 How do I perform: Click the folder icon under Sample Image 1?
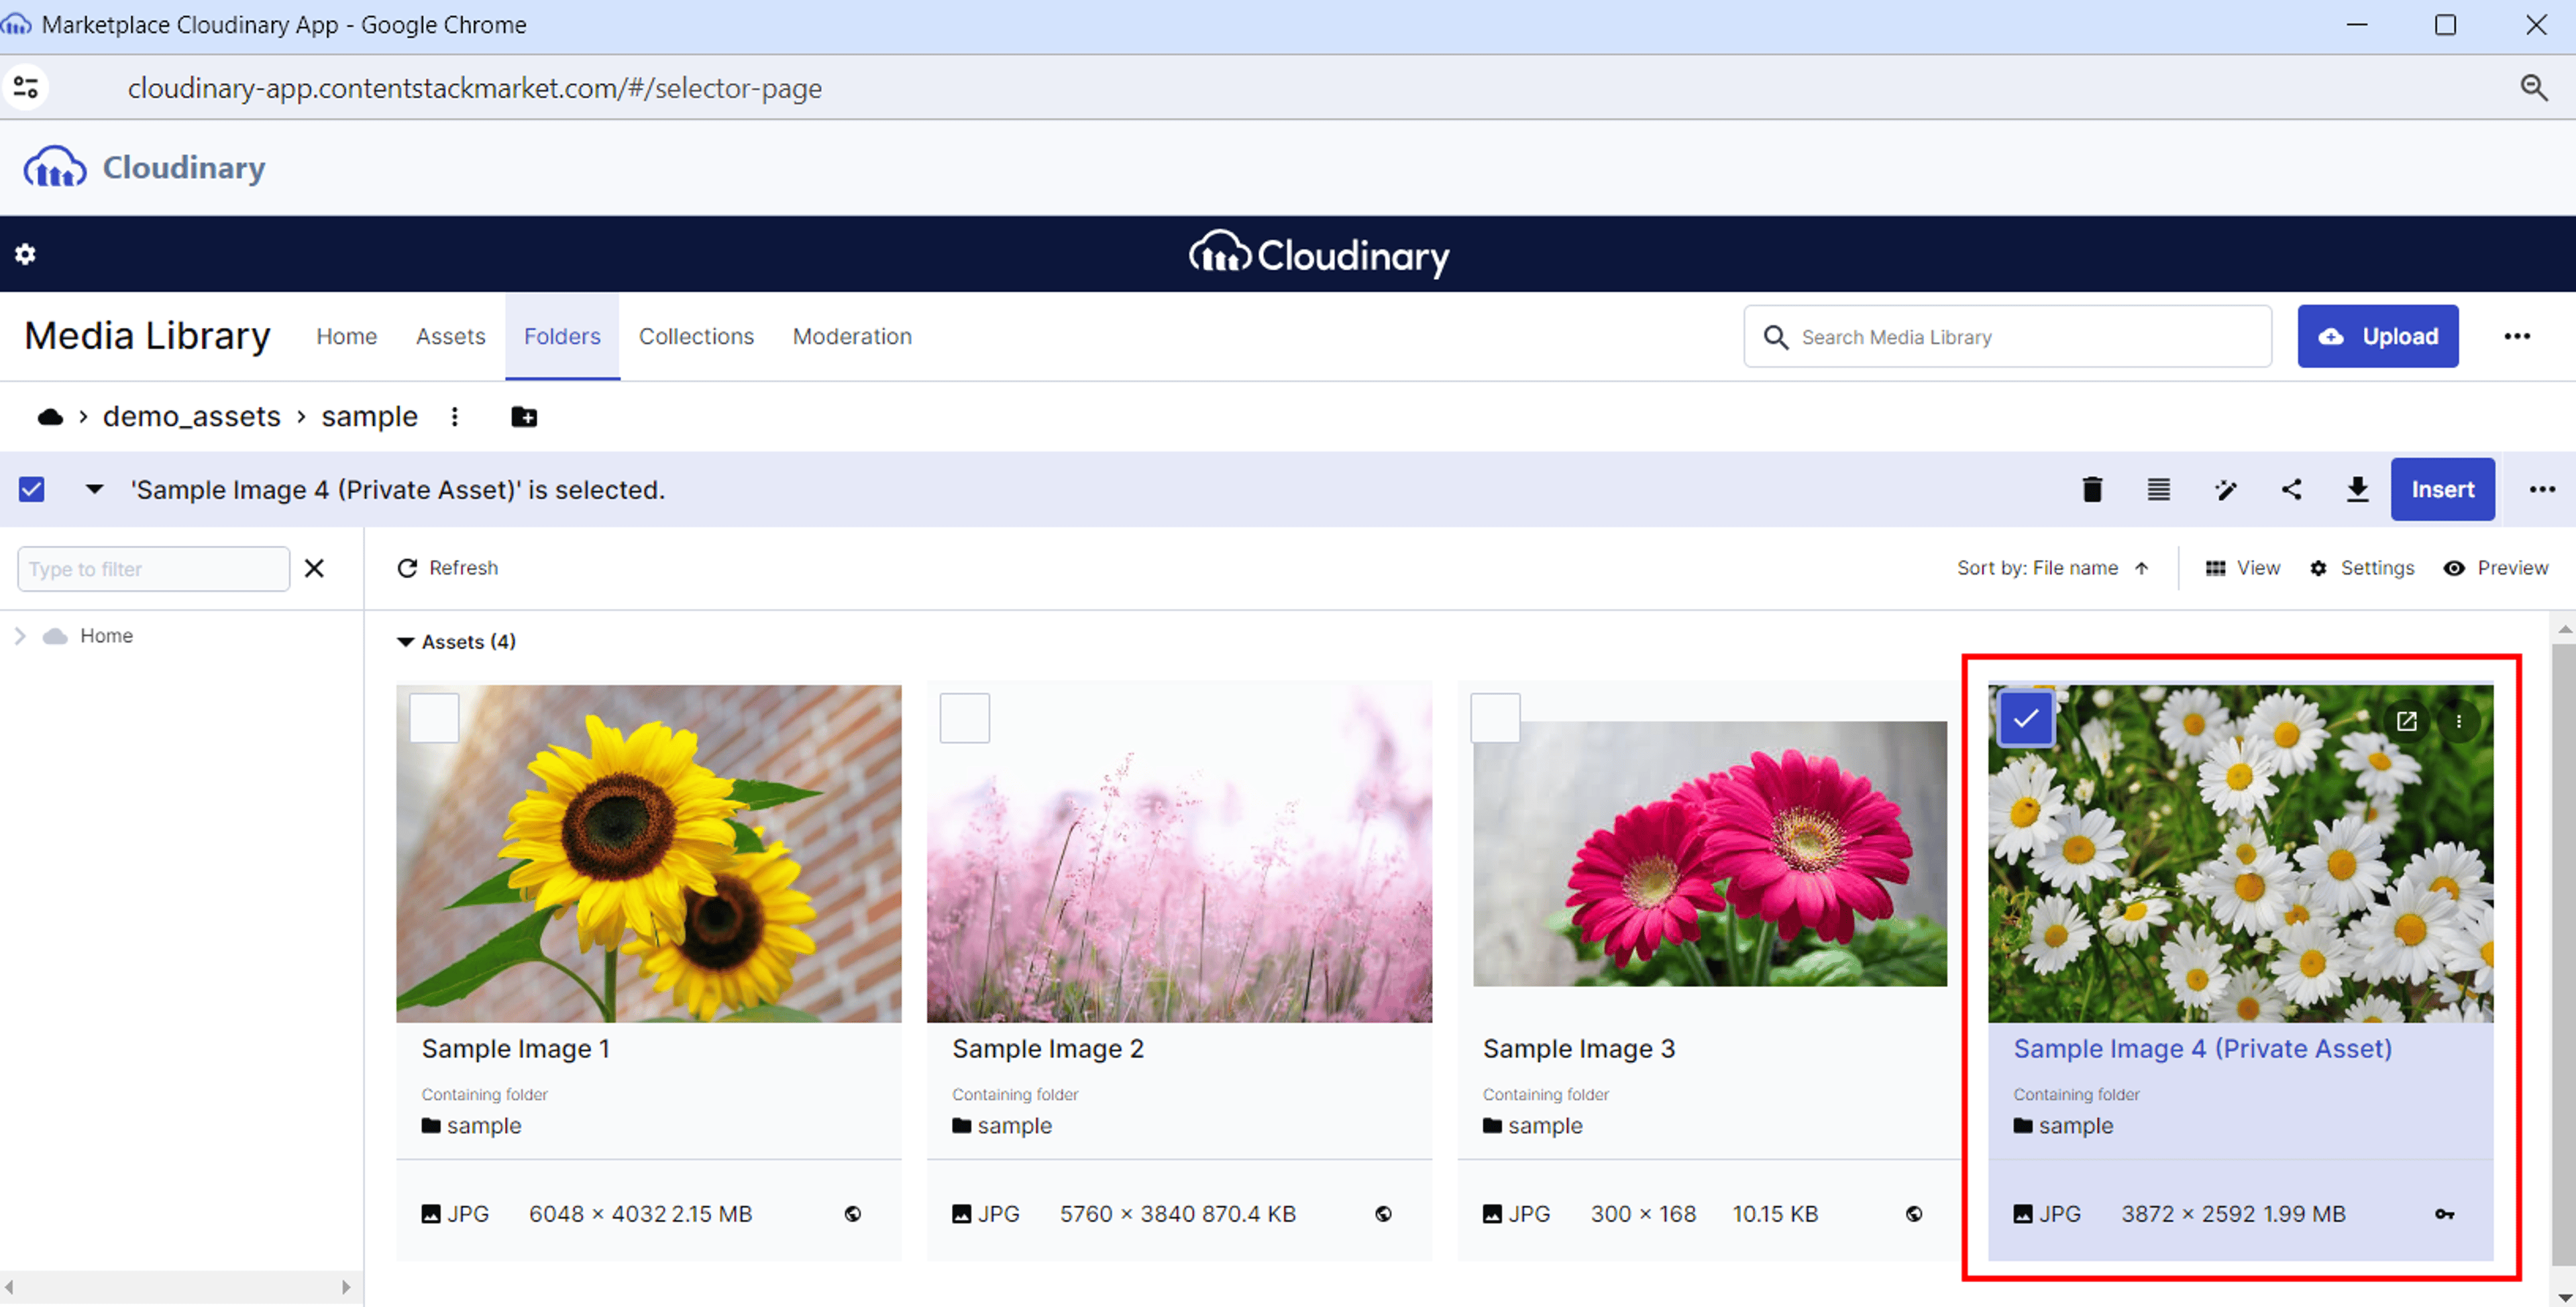point(431,1125)
